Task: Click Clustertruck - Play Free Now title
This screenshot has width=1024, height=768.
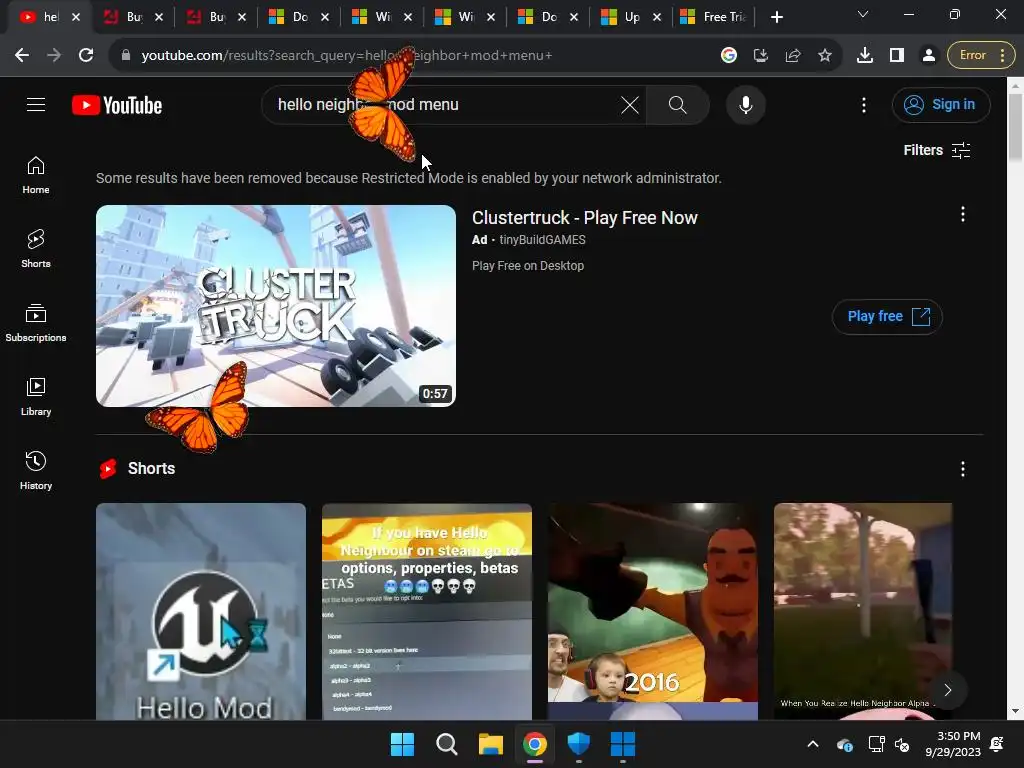Action: (584, 217)
